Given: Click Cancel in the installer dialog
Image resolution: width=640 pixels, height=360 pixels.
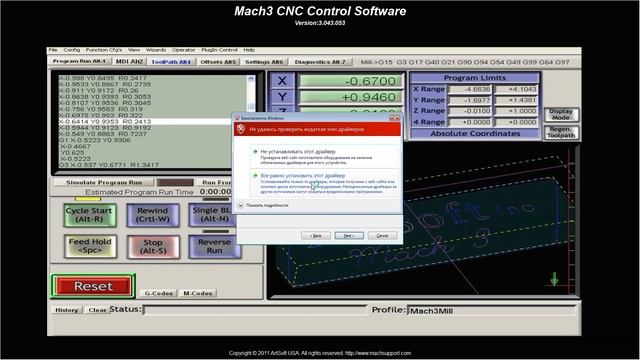Looking at the screenshot, I should (x=382, y=236).
